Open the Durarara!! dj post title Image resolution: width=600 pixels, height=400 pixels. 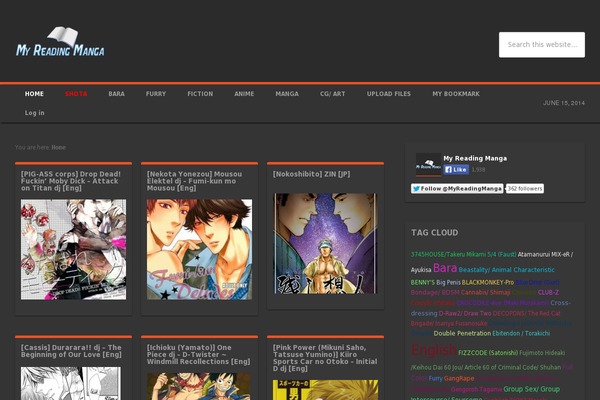pos(71,351)
